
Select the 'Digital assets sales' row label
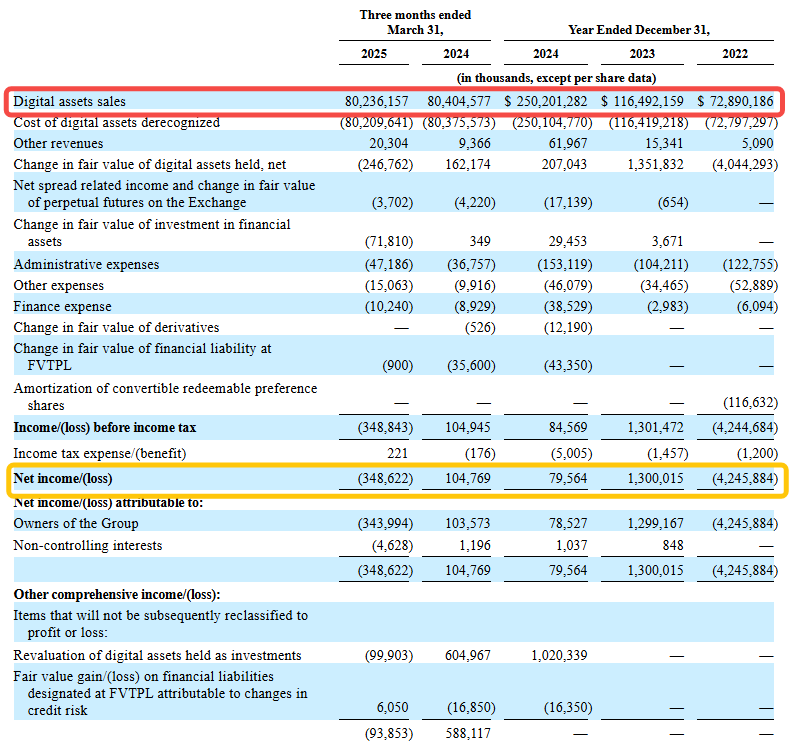coord(69,101)
